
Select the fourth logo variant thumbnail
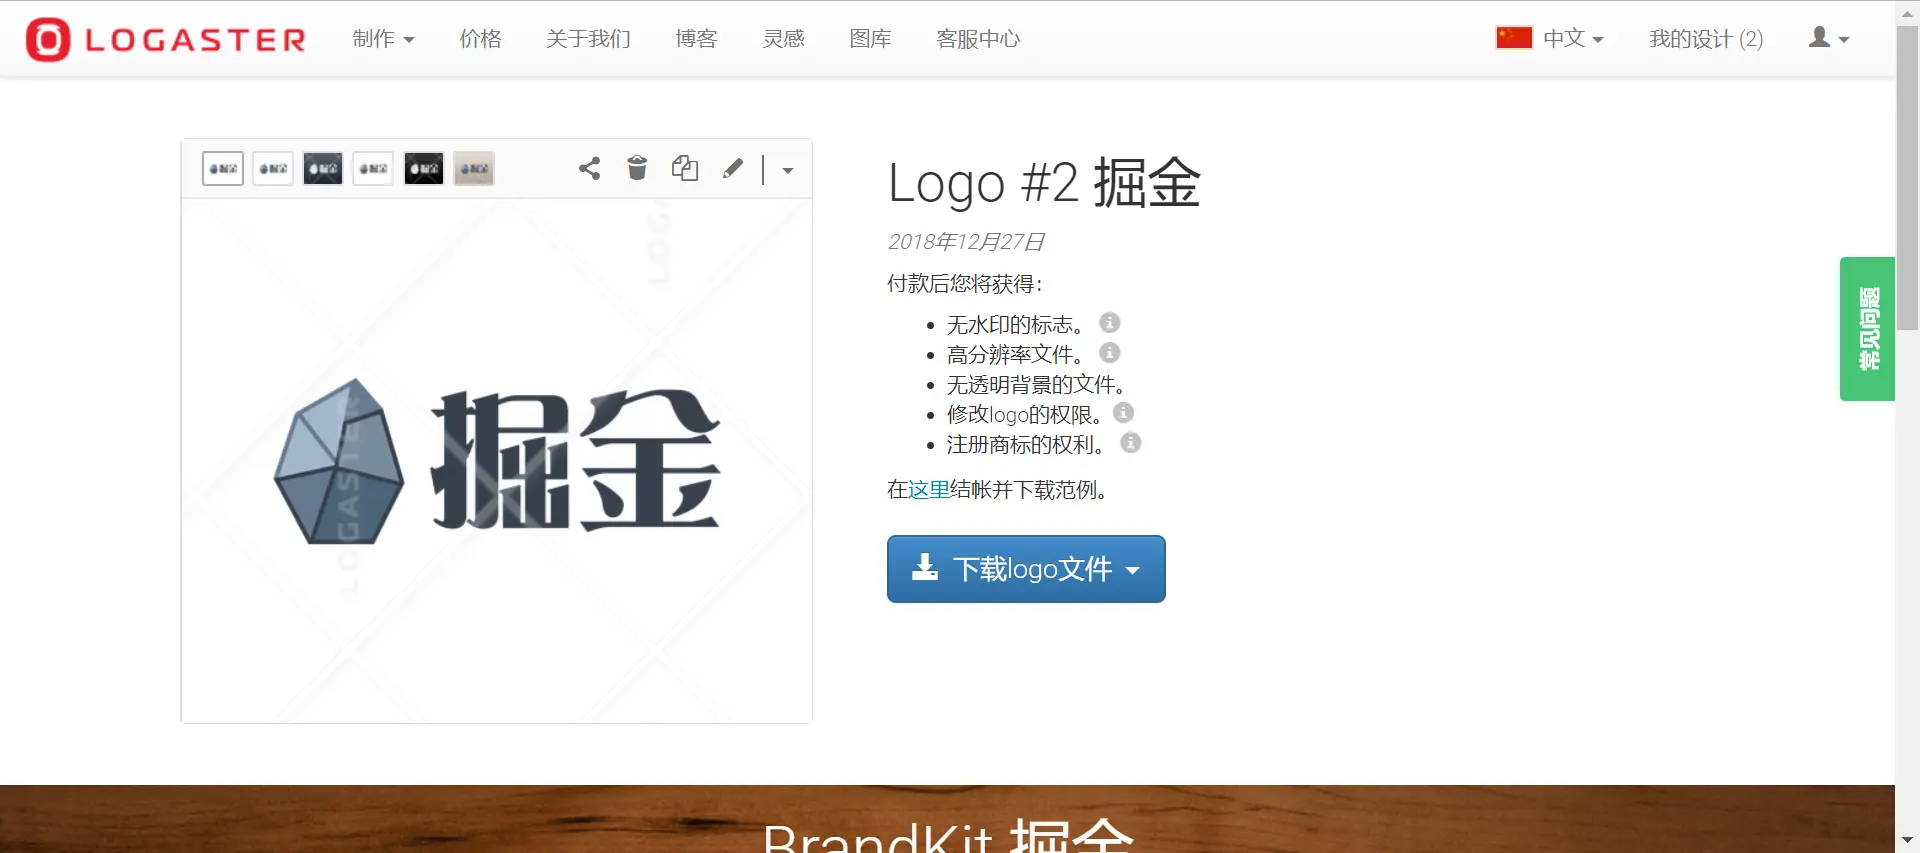point(373,168)
